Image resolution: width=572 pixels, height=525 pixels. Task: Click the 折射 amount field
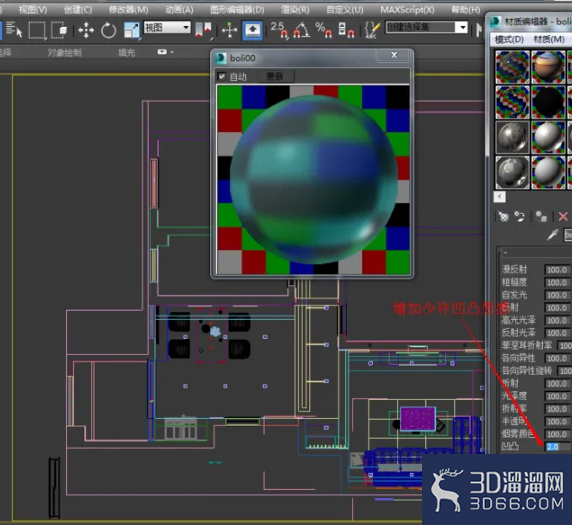click(557, 384)
